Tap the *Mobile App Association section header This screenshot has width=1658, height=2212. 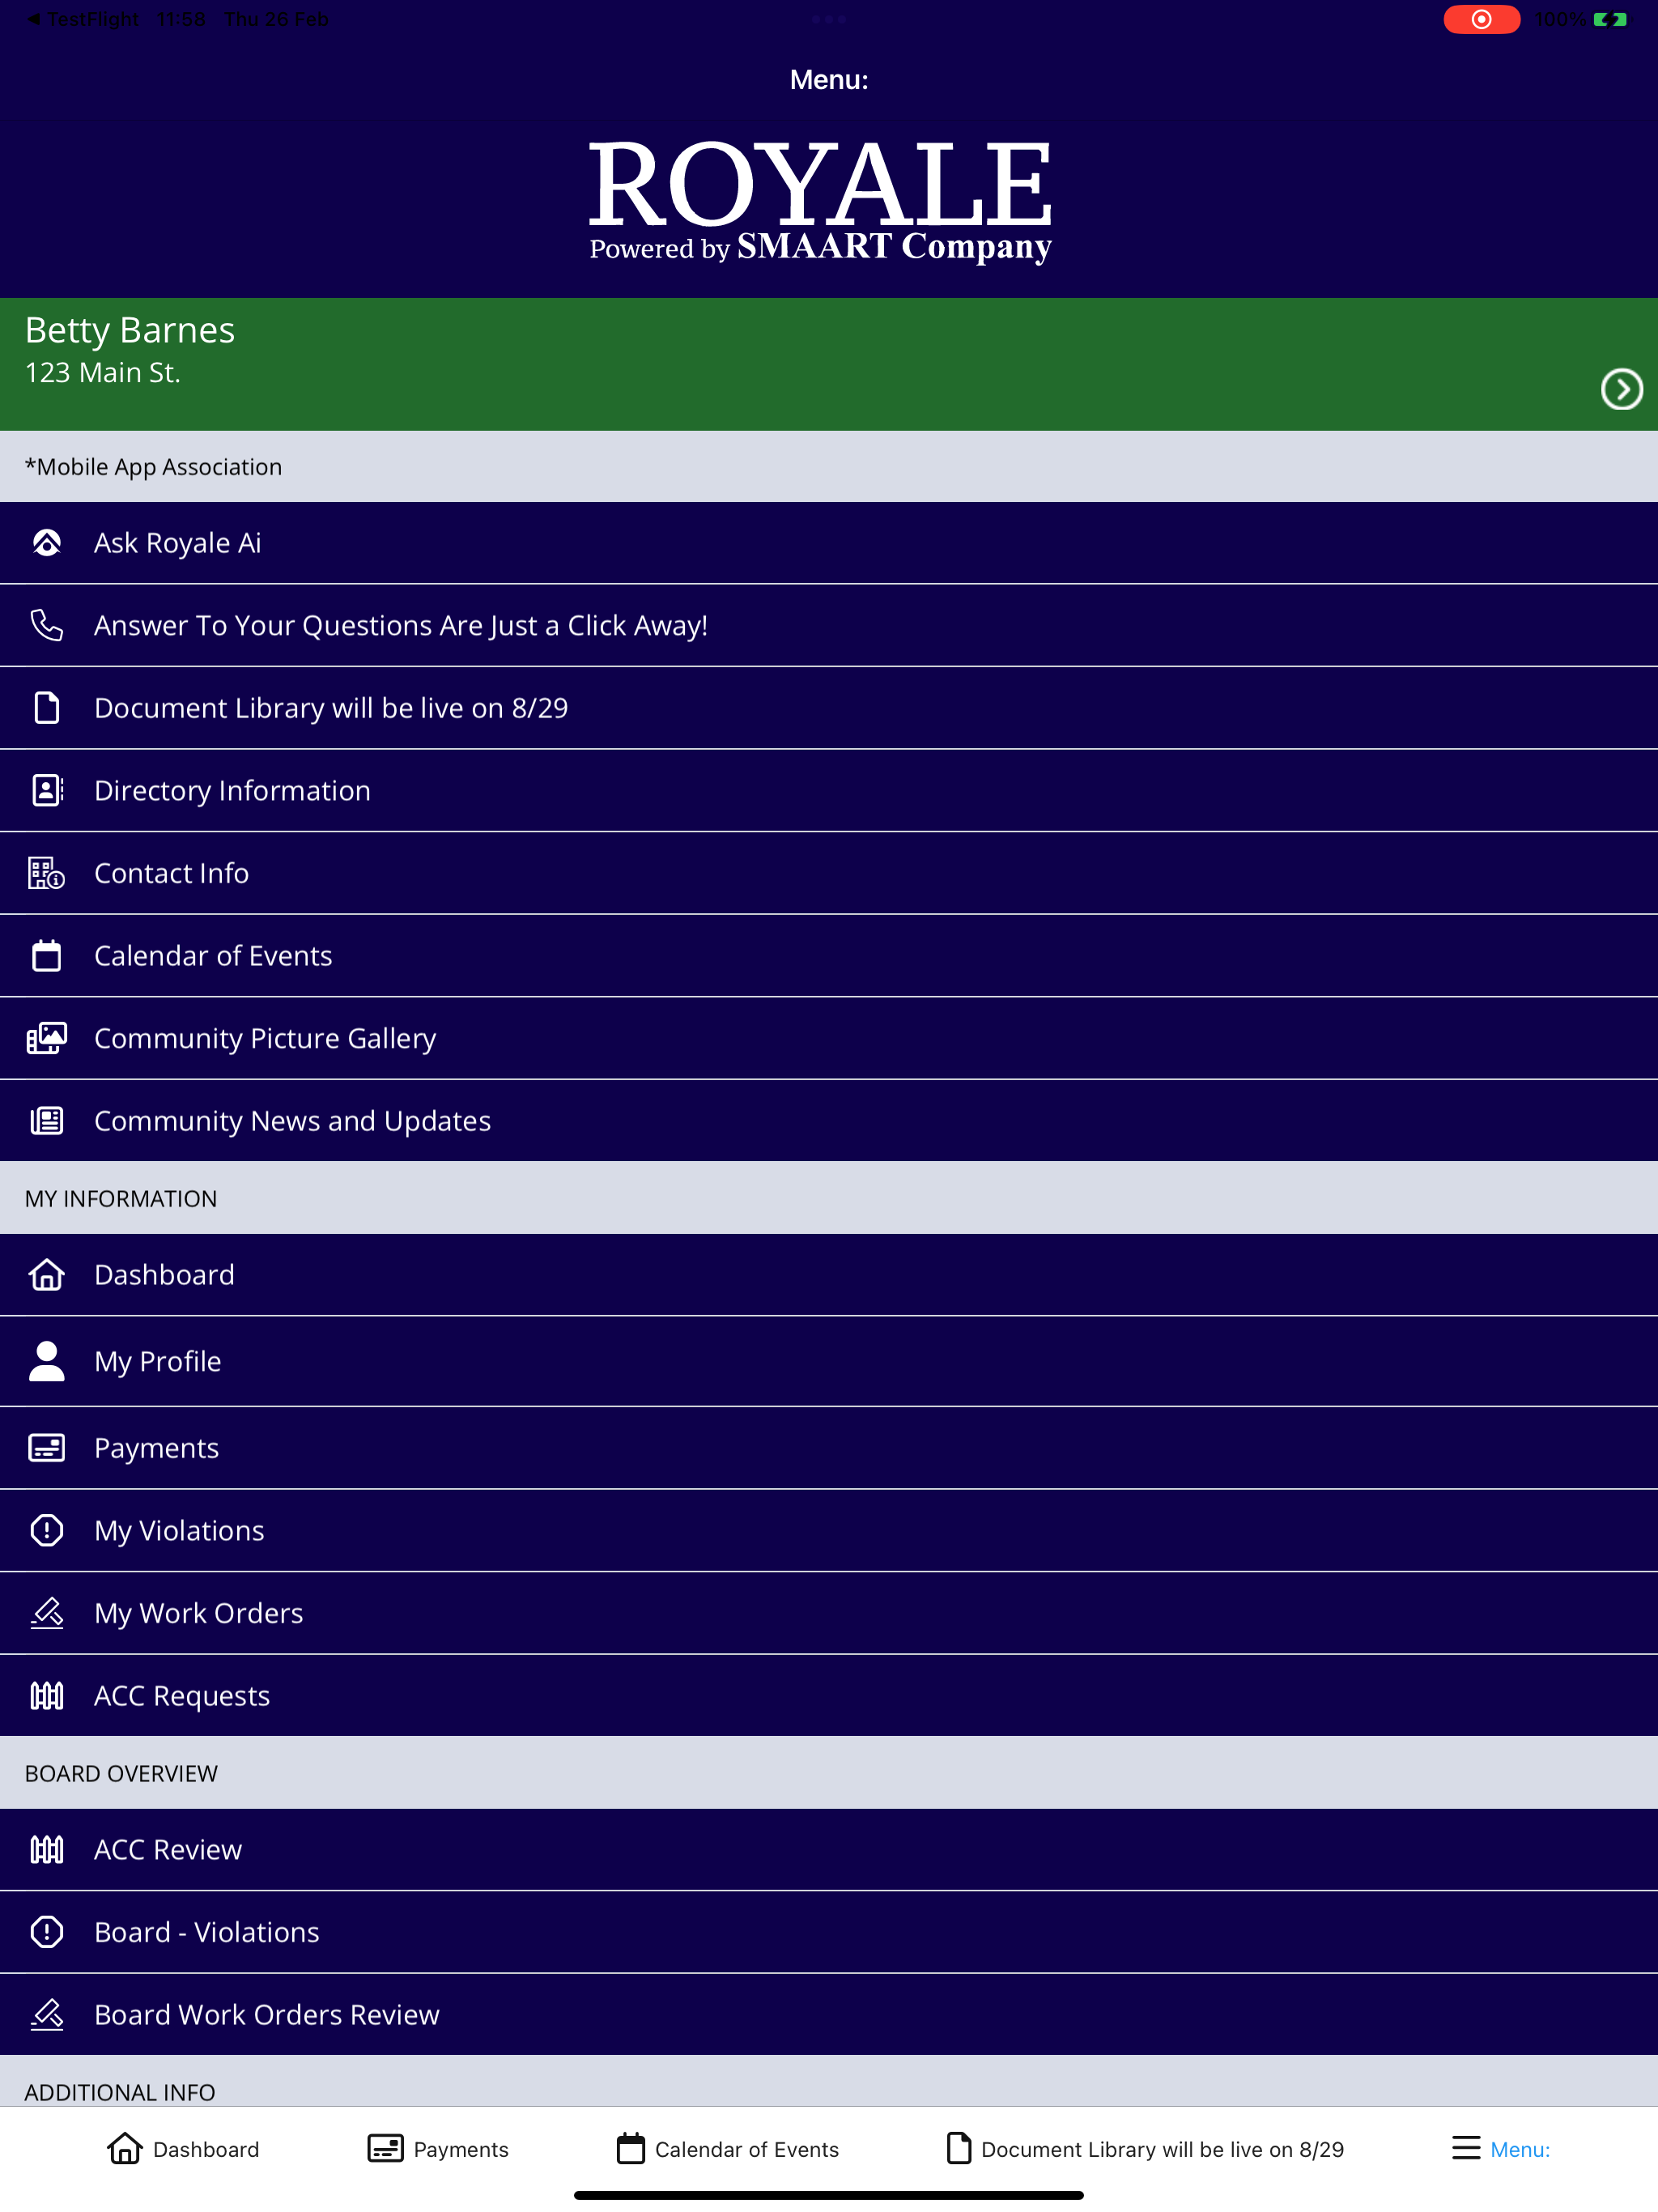(829, 467)
